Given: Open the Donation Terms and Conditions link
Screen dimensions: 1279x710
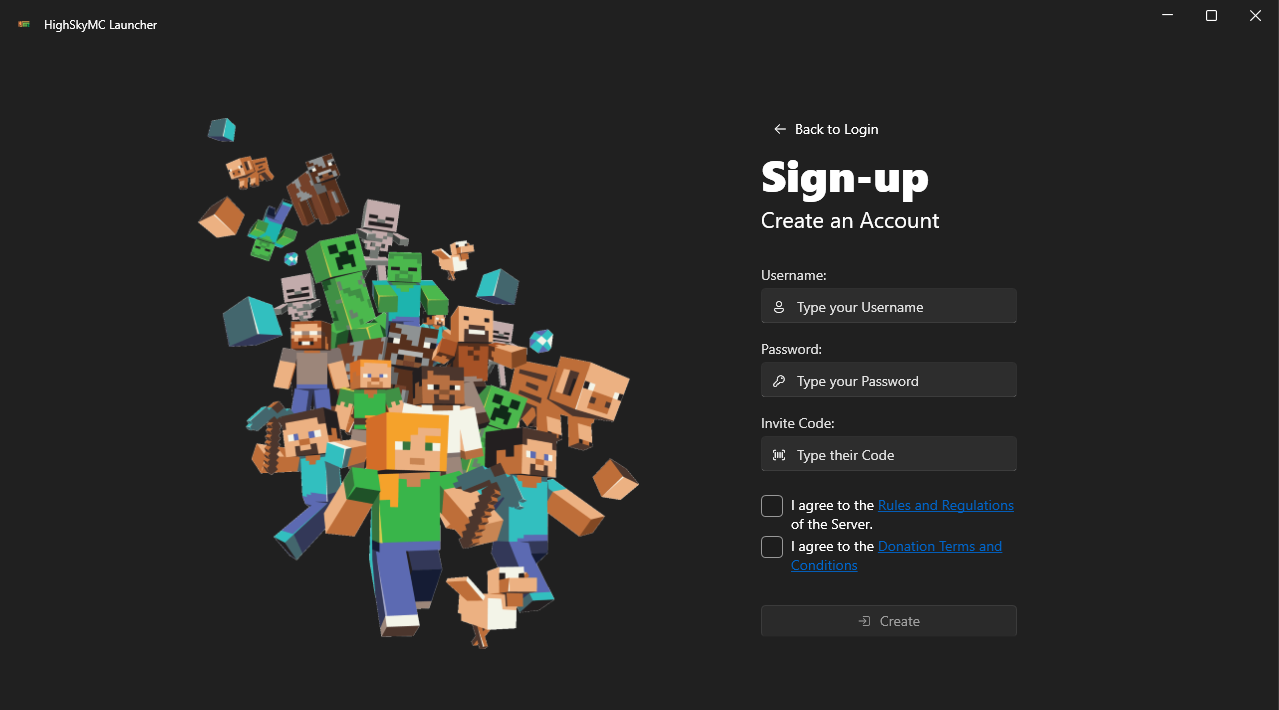Looking at the screenshot, I should click(939, 546).
